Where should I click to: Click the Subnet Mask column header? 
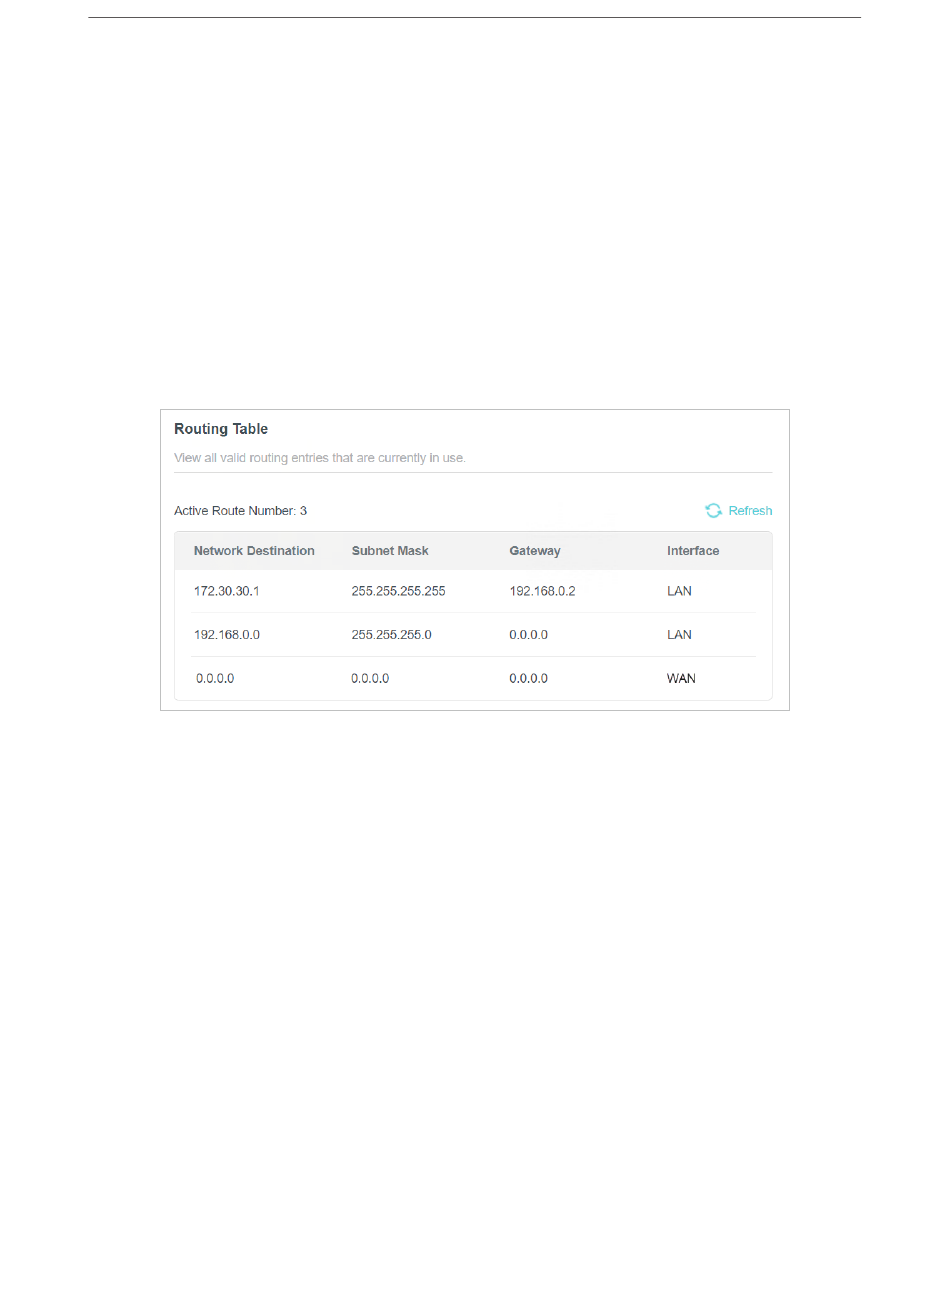point(390,551)
